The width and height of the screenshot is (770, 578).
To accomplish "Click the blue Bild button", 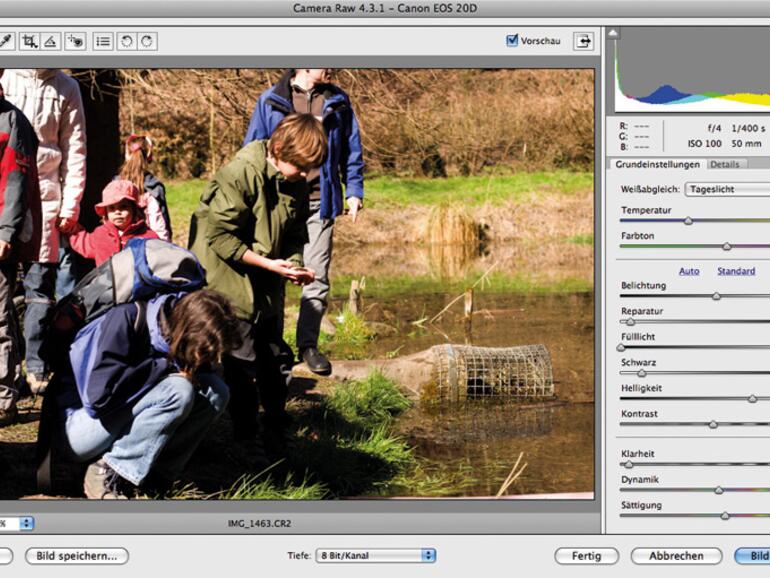I will point(752,556).
